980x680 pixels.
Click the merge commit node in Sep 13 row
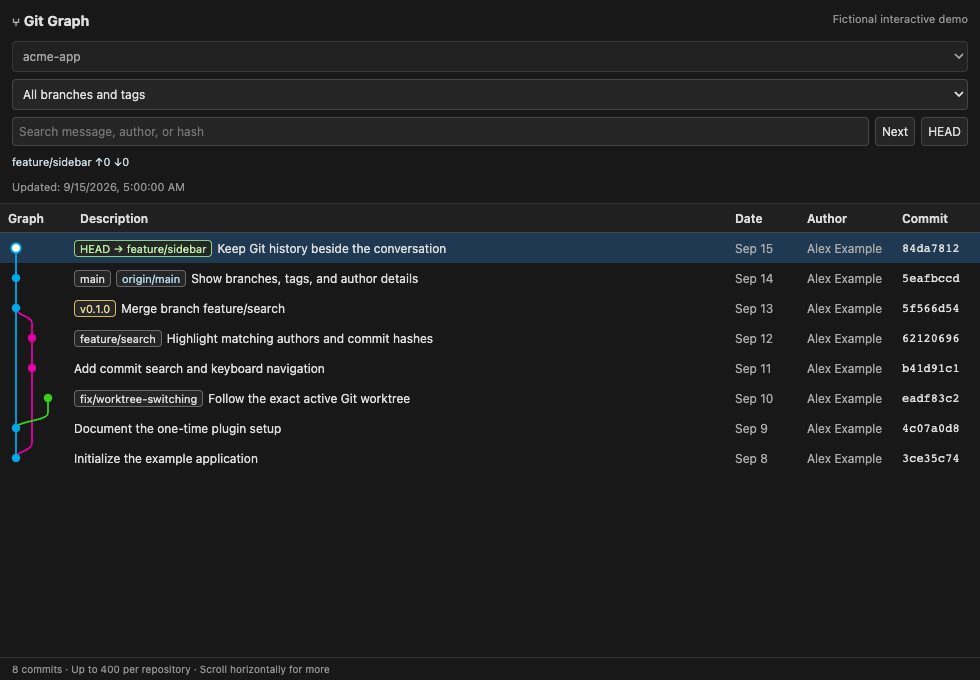click(16, 308)
